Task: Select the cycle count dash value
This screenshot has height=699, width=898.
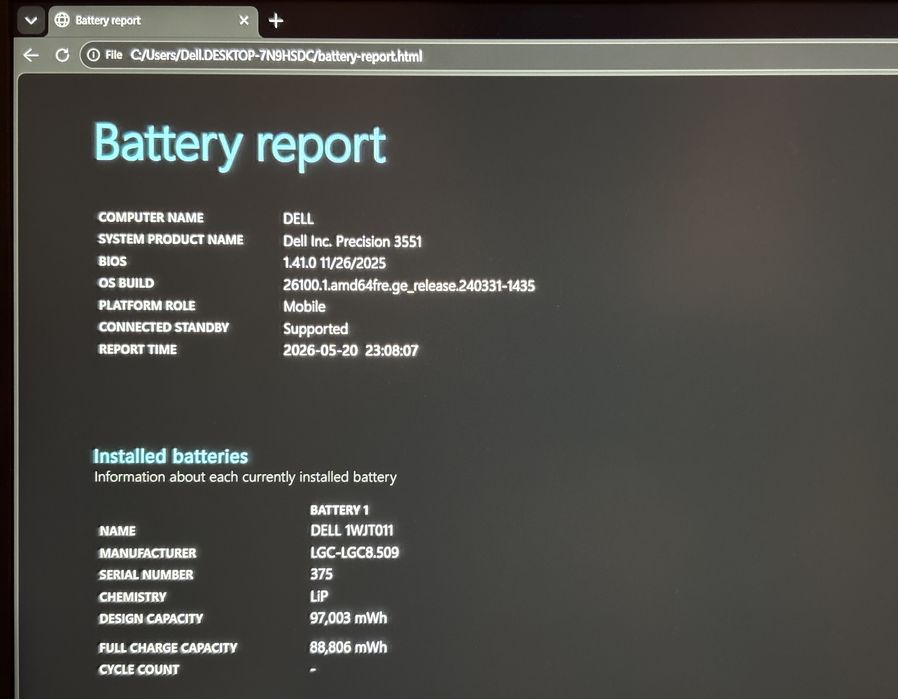Action: click(x=313, y=669)
